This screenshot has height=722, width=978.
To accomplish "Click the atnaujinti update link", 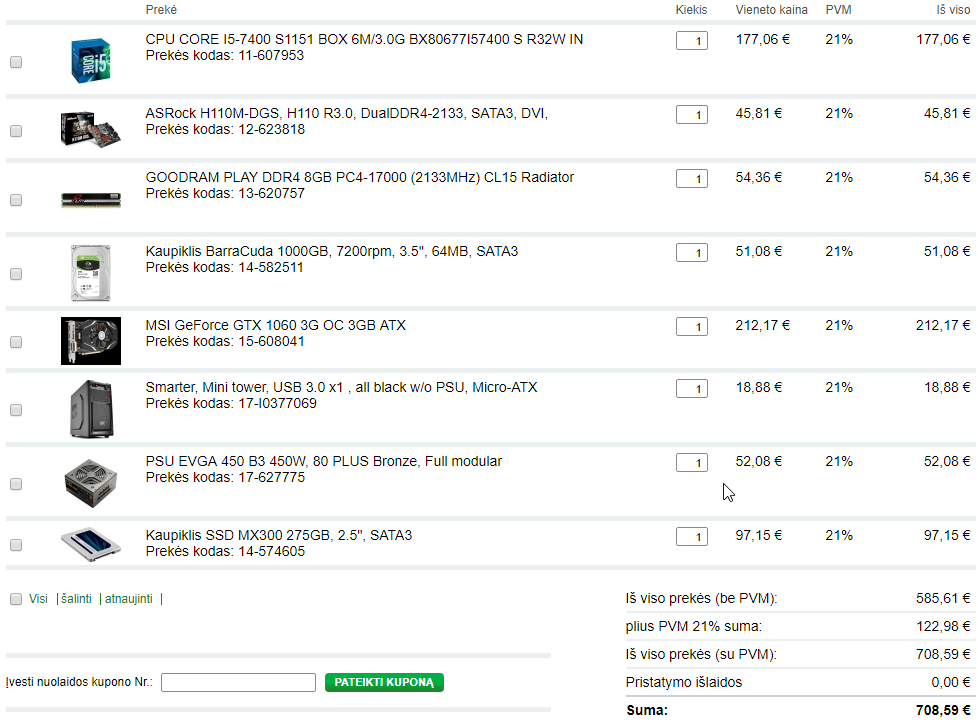I will point(128,599).
